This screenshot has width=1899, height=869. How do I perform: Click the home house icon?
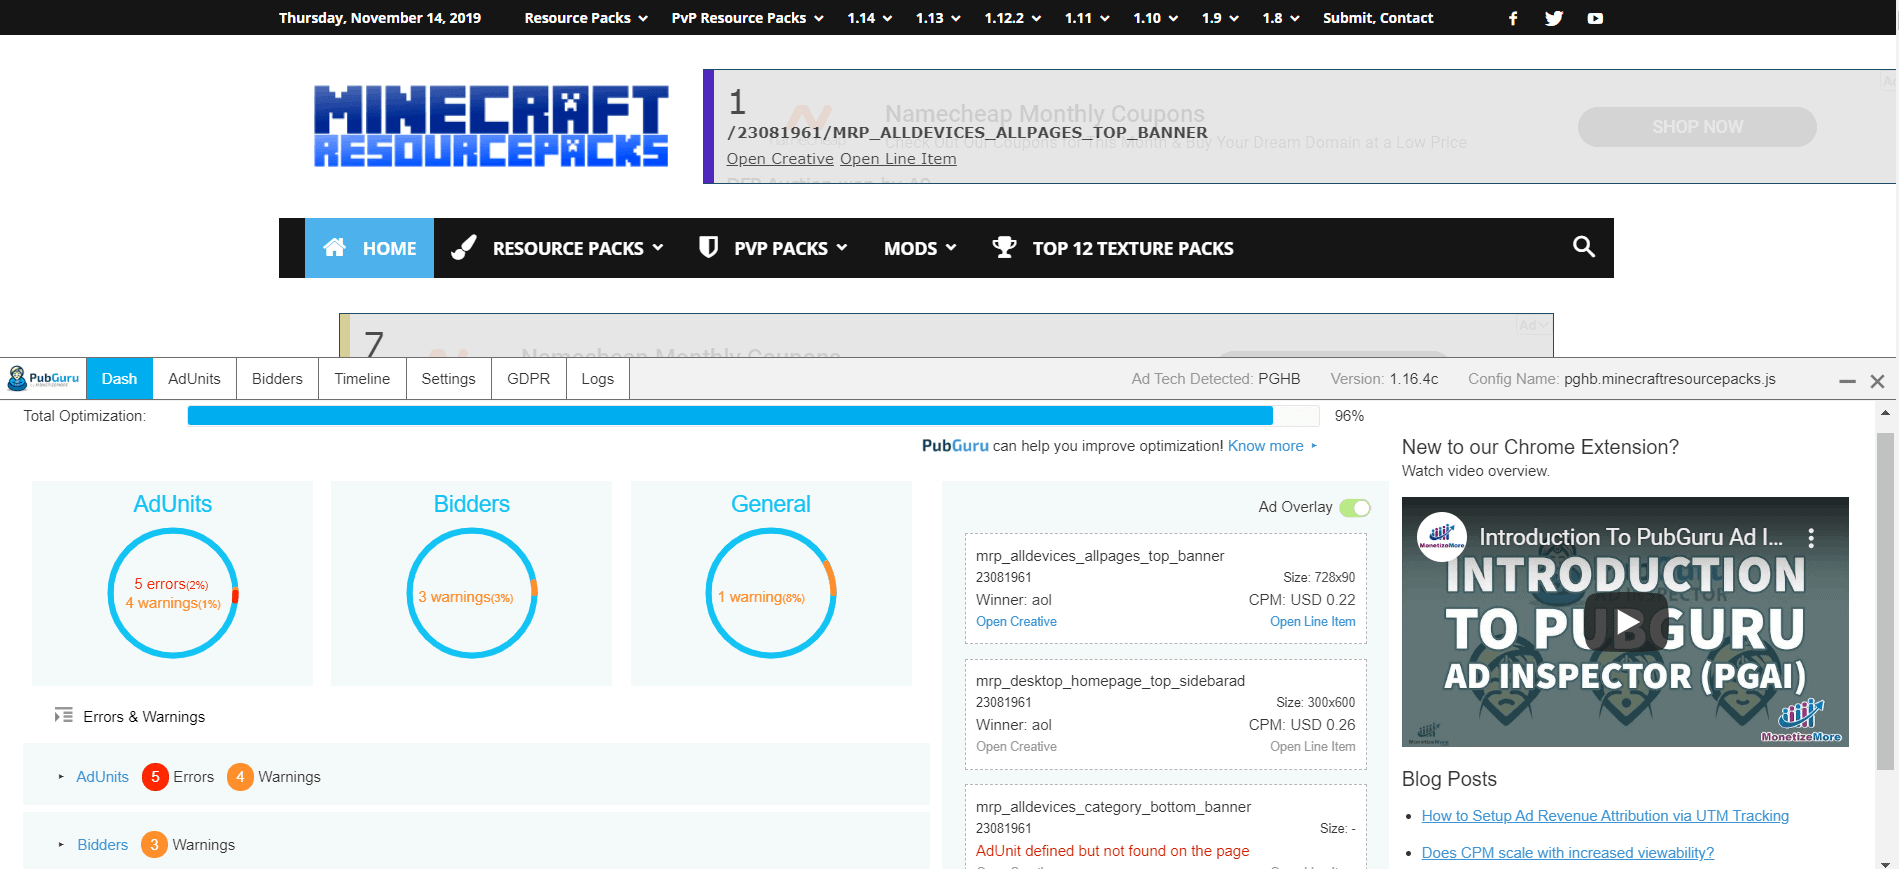[x=335, y=247]
